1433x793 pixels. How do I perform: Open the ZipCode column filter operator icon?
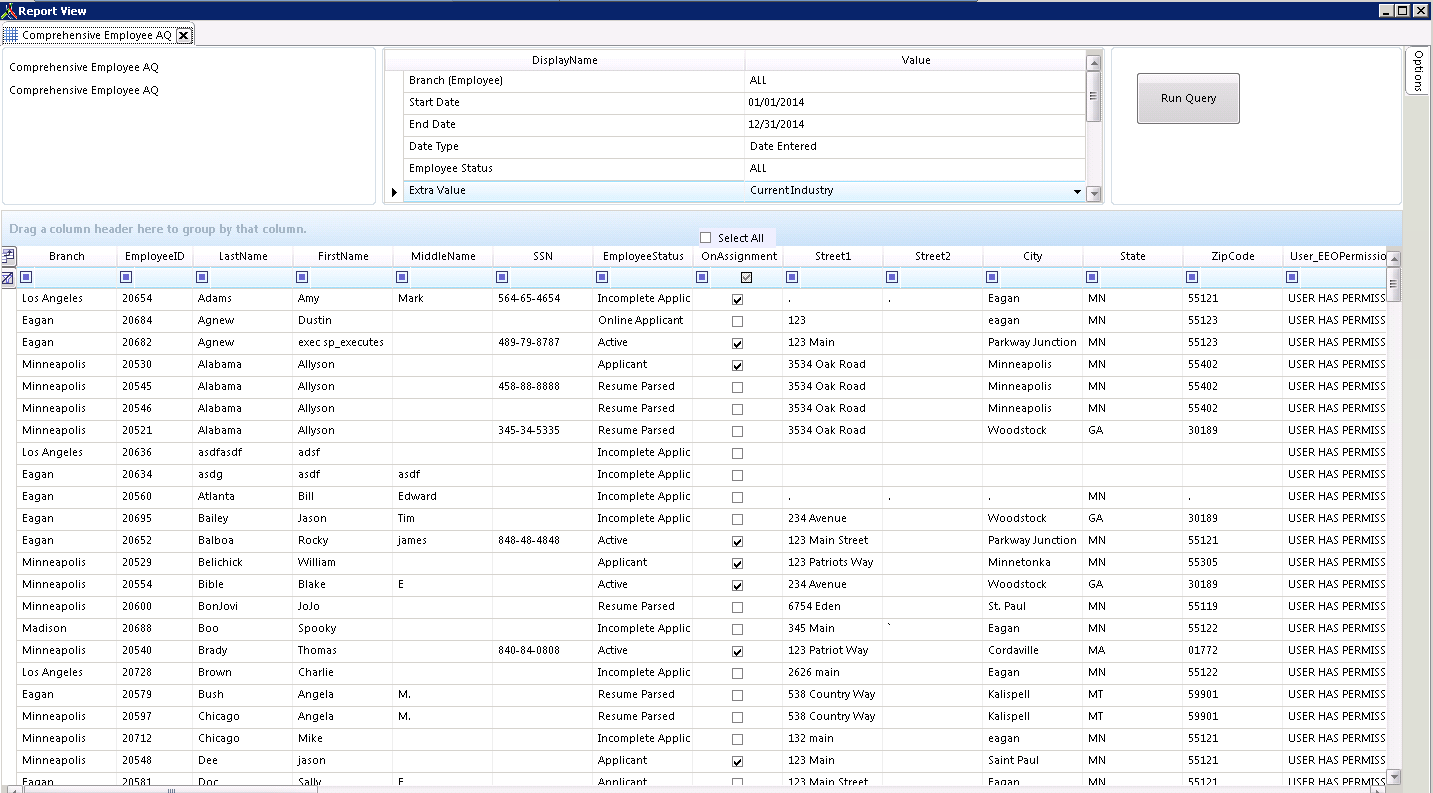(x=1192, y=277)
